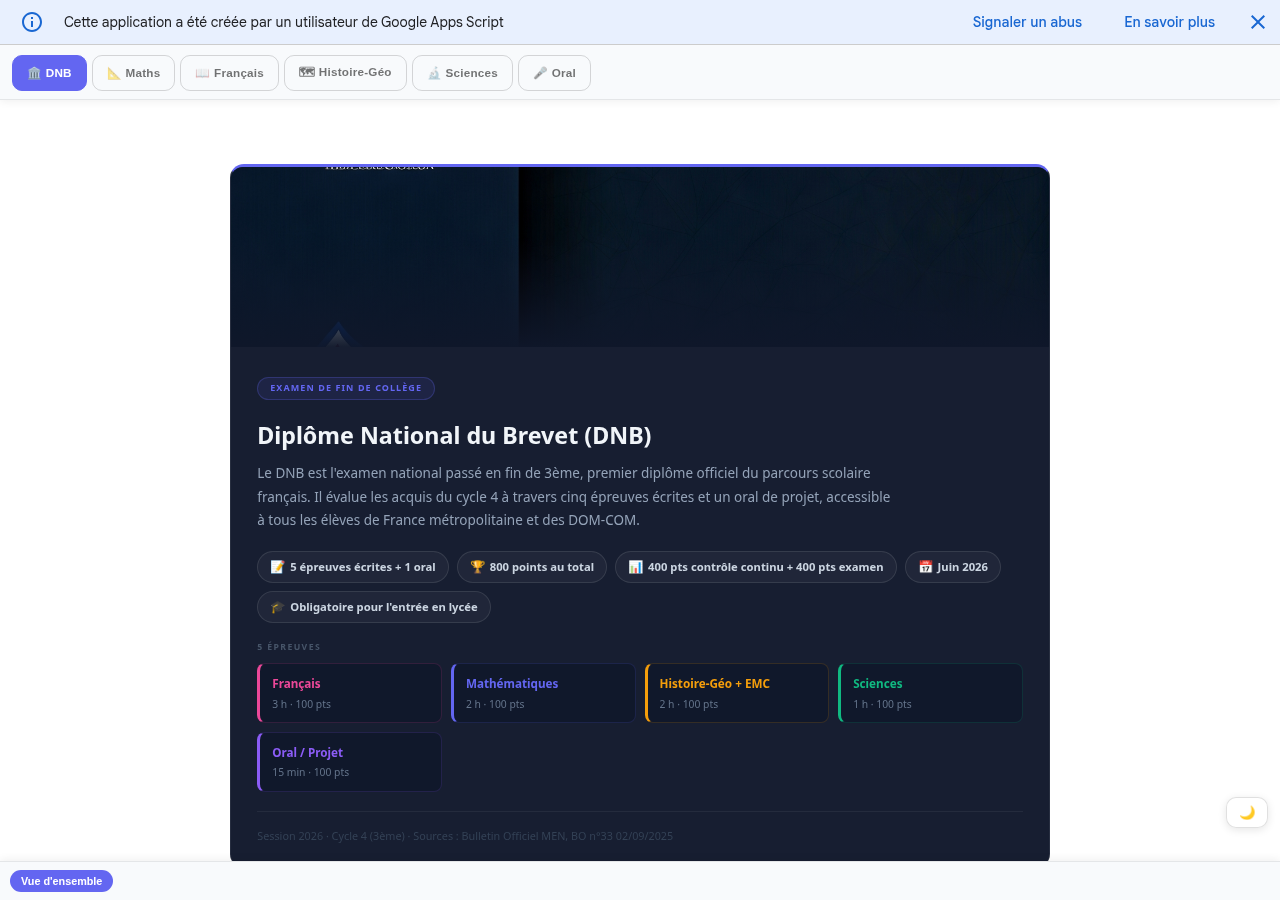Click the memo icon beside '5 épreuves'

tap(277, 567)
